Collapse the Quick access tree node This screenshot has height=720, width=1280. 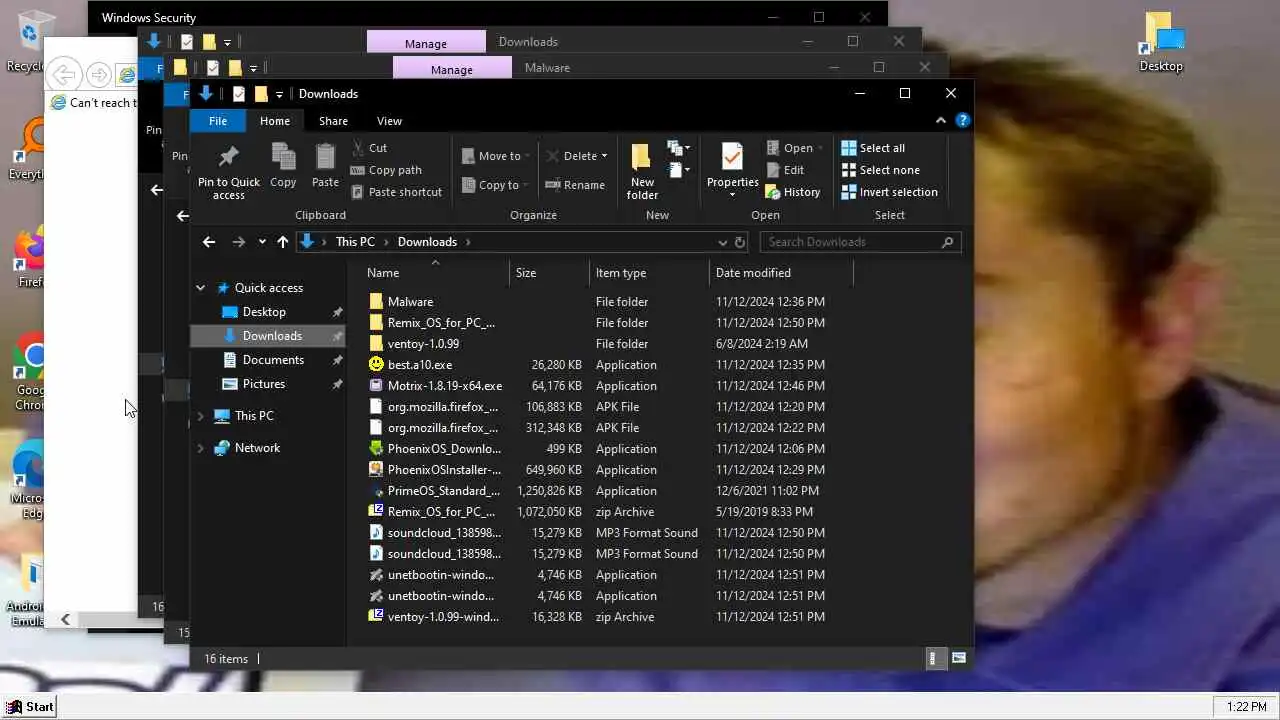click(x=200, y=288)
